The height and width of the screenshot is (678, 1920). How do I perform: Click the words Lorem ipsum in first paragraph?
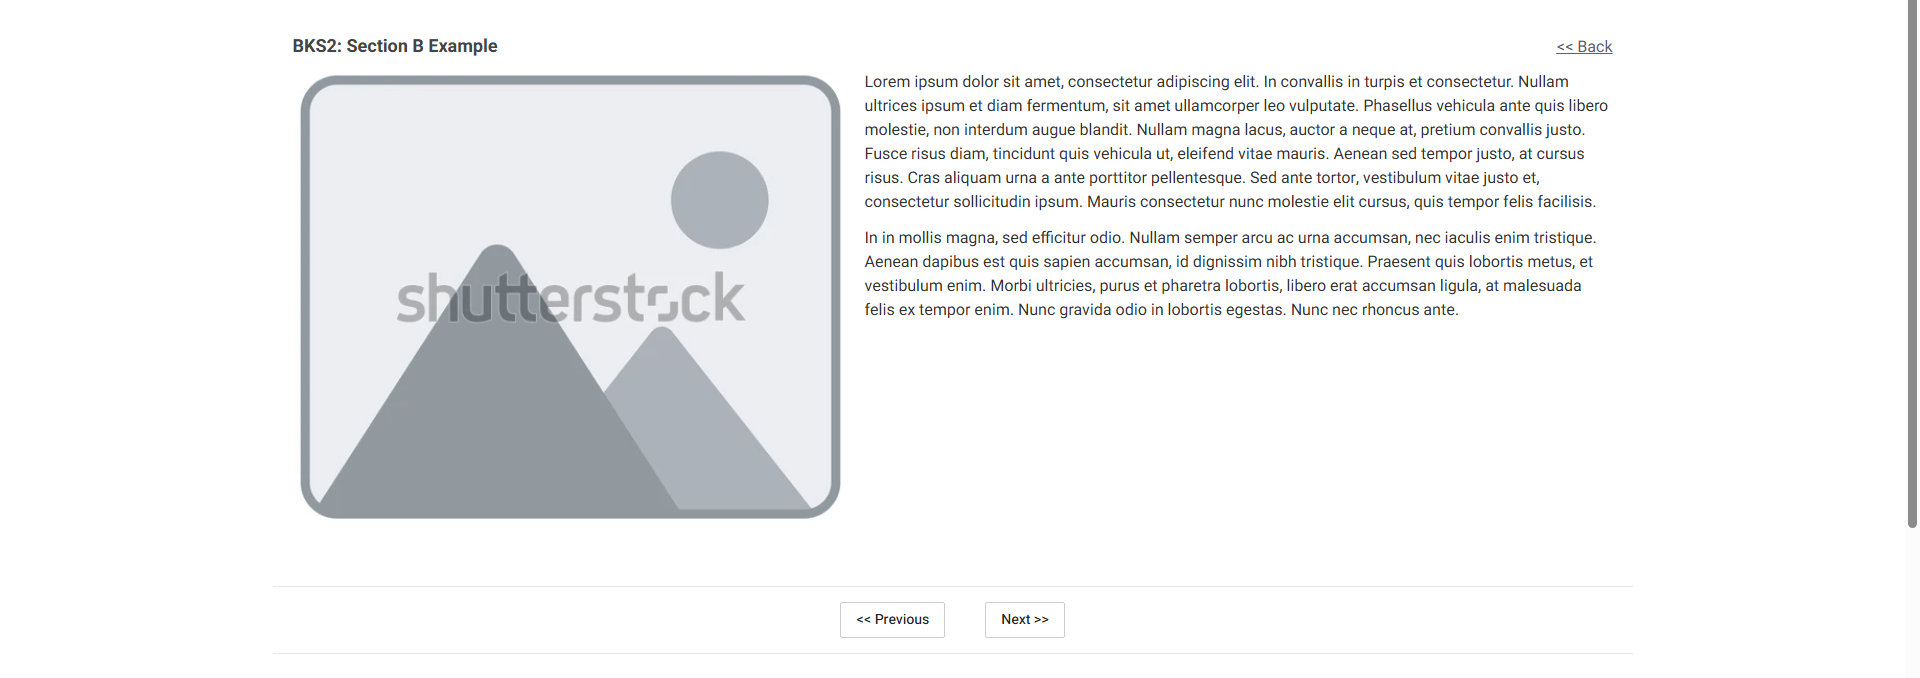[906, 82]
